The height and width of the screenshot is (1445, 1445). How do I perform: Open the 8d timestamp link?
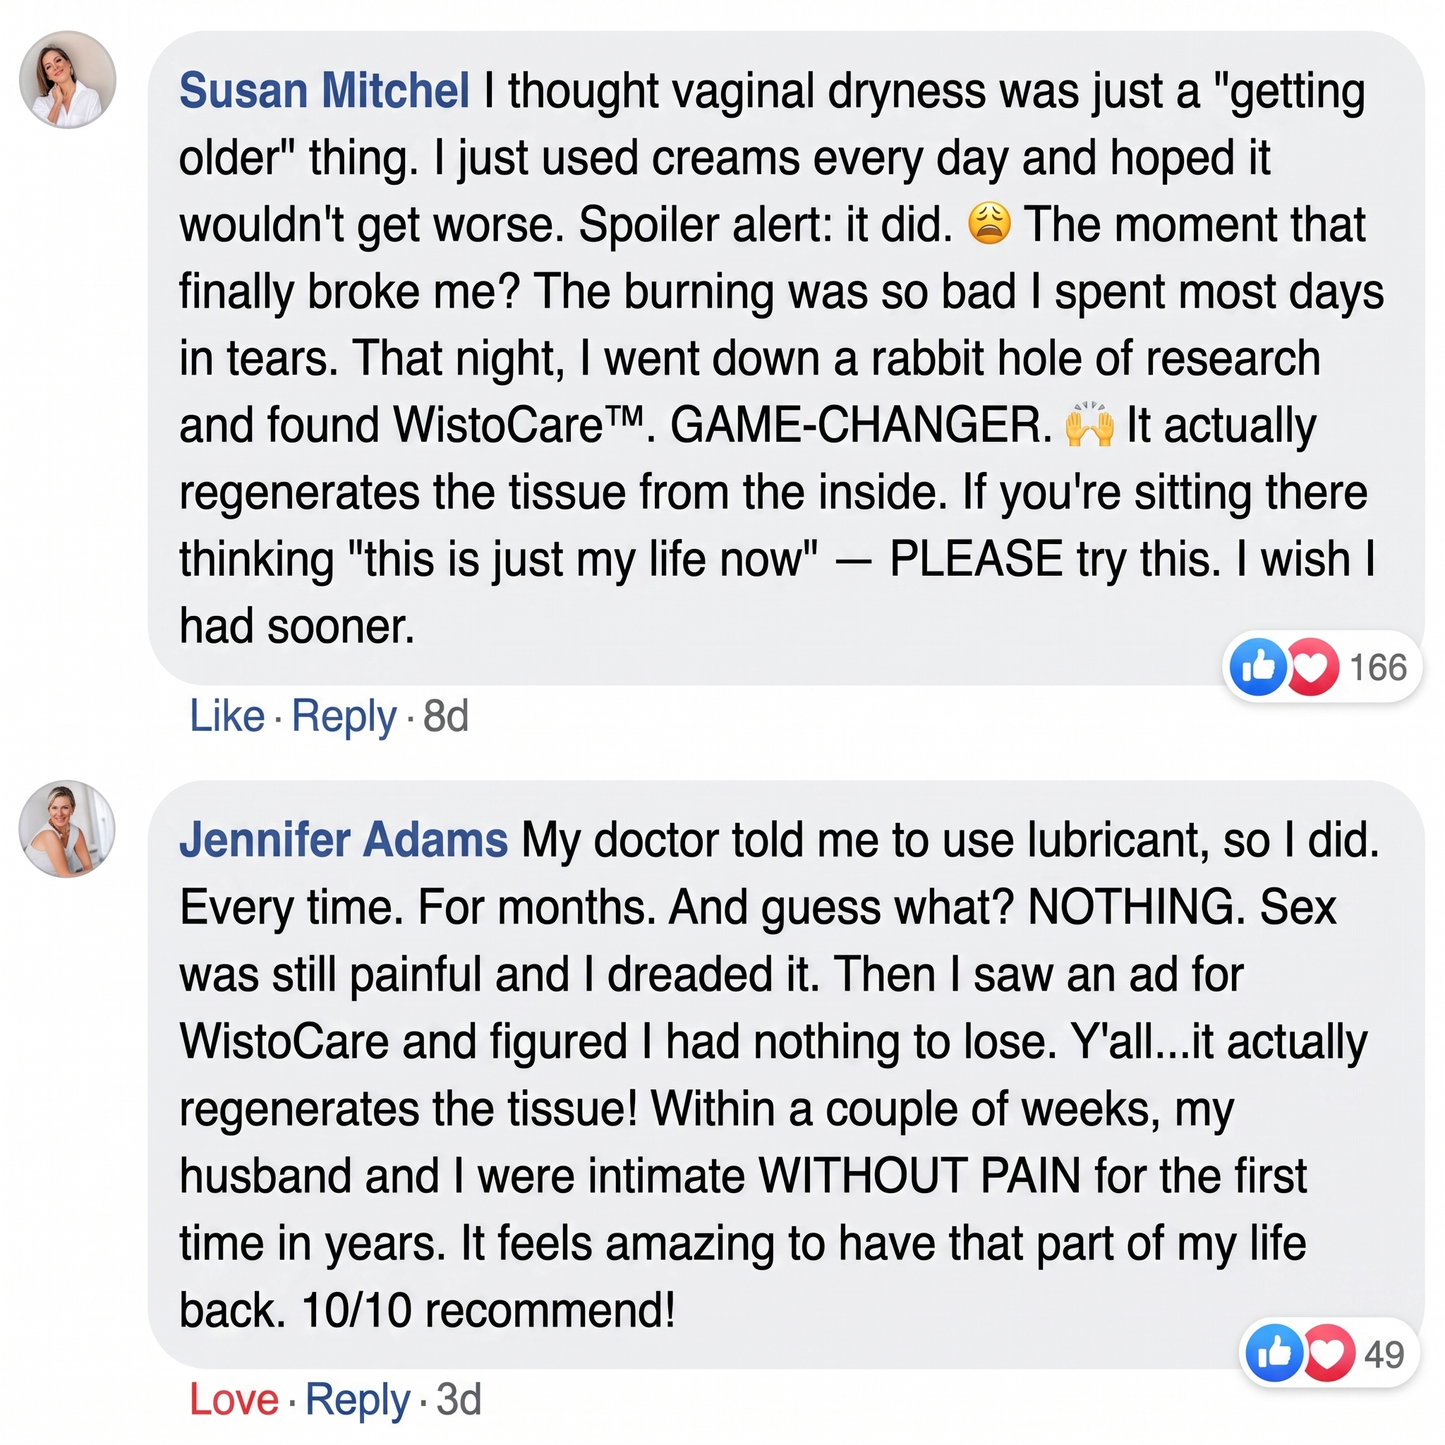pyautogui.click(x=446, y=716)
